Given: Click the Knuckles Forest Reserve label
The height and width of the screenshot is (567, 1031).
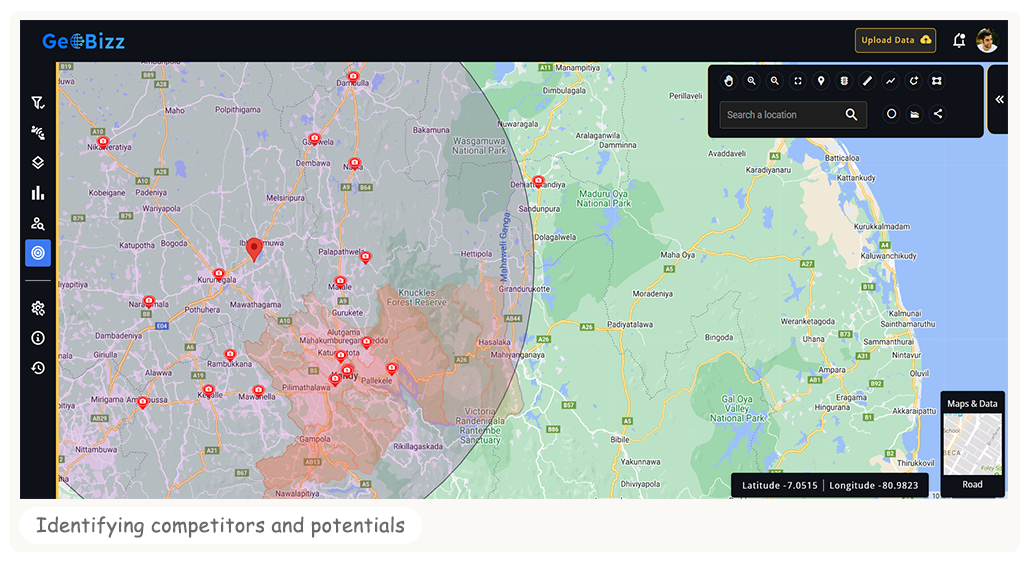Looking at the screenshot, I should tap(416, 297).
